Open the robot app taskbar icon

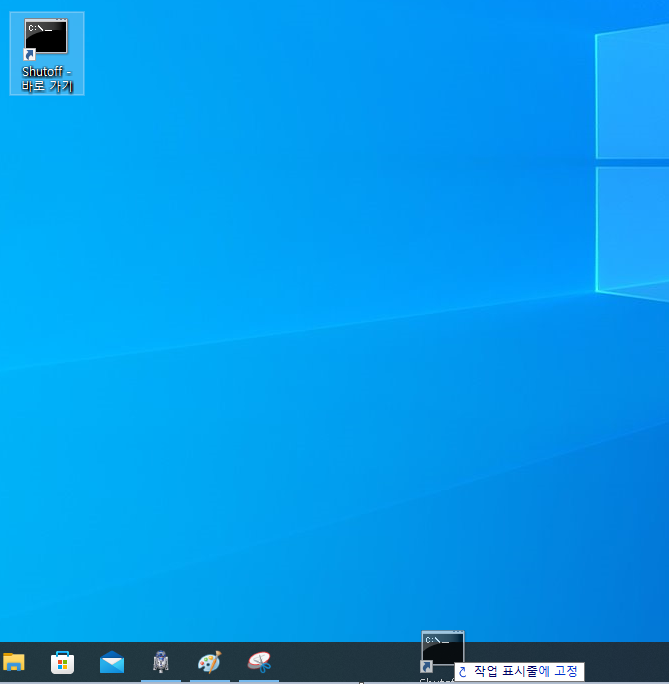pyautogui.click(x=161, y=662)
